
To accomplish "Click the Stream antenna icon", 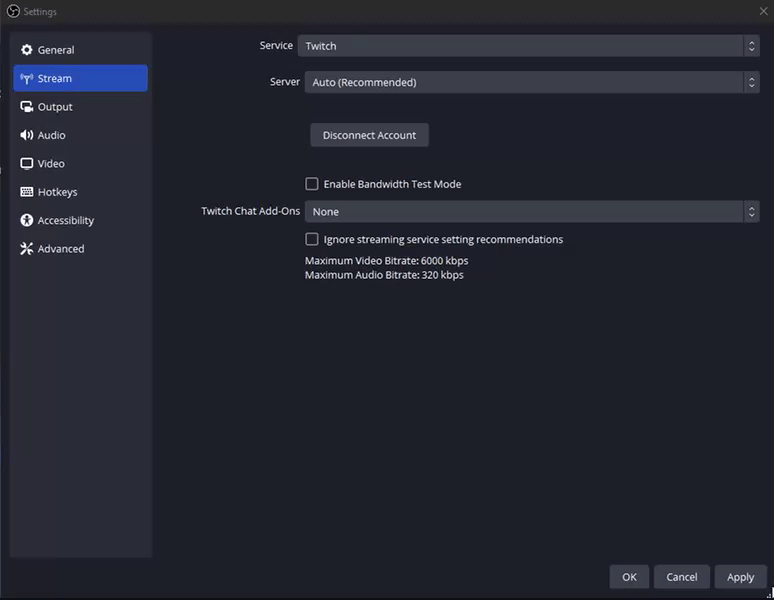I will point(27,78).
